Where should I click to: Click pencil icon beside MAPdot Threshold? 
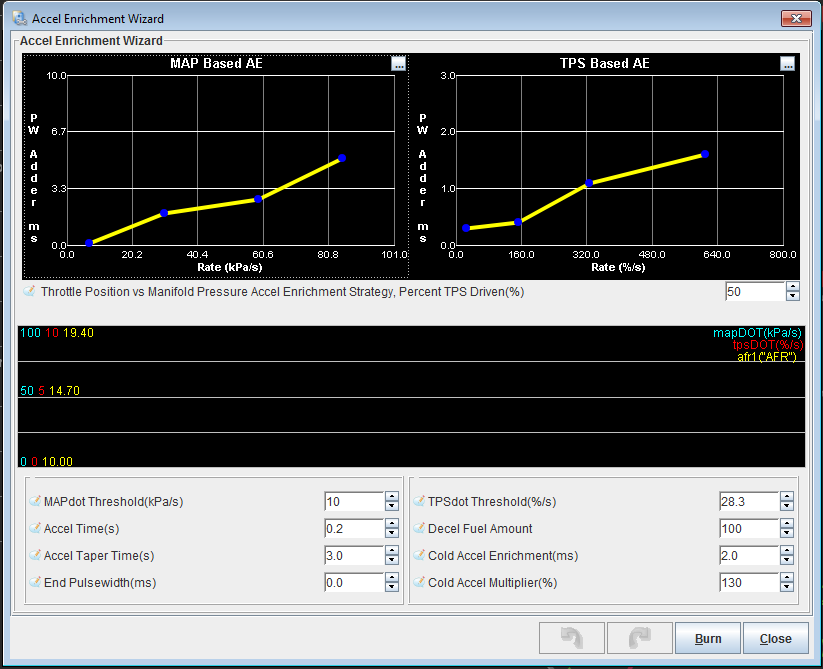tap(35, 502)
